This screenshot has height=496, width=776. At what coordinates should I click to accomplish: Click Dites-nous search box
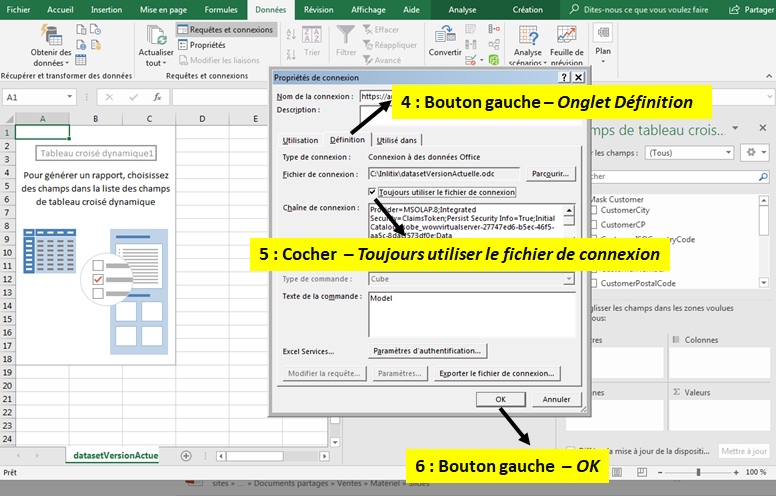tap(638, 9)
